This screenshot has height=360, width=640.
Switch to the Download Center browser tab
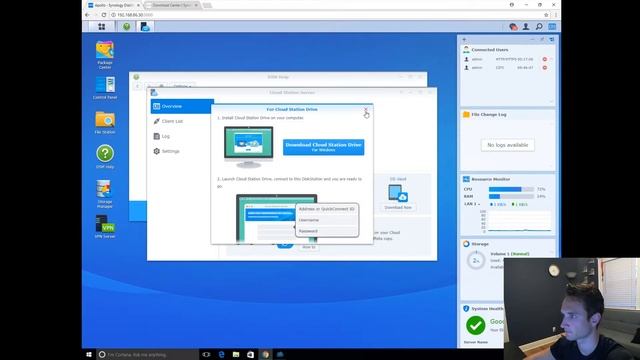tap(173, 5)
